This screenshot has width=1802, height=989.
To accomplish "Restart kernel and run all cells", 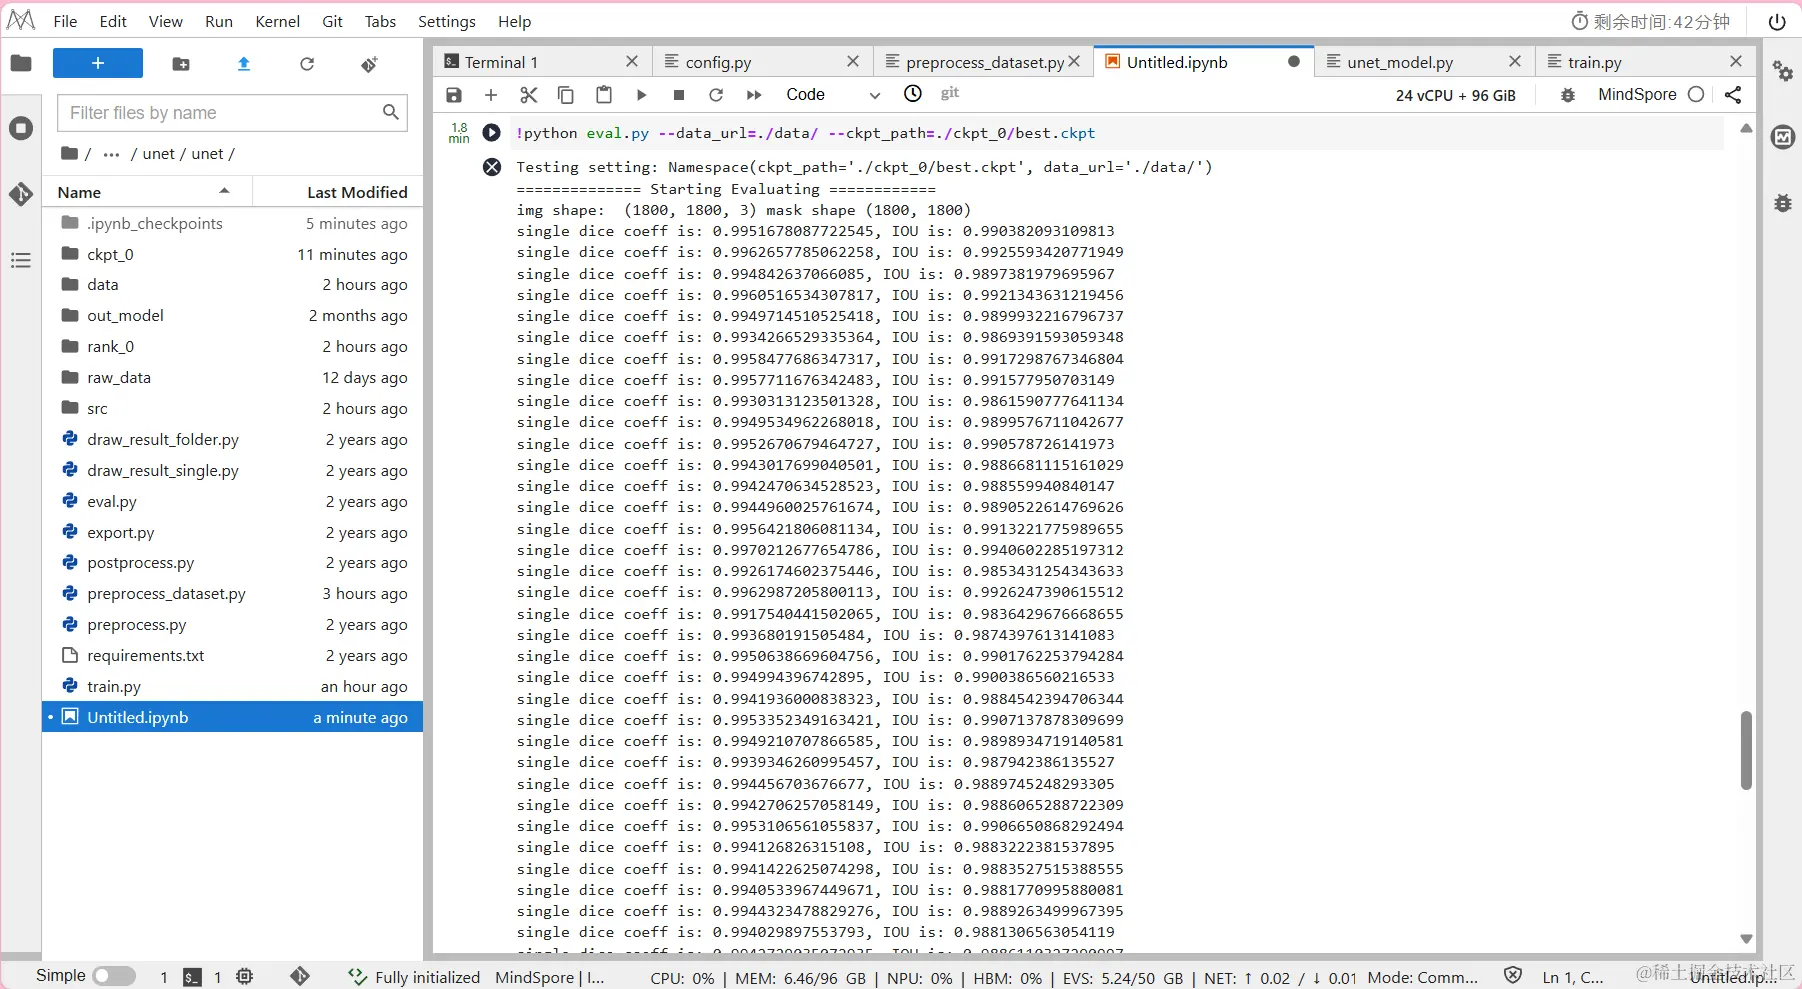I will 754,95.
